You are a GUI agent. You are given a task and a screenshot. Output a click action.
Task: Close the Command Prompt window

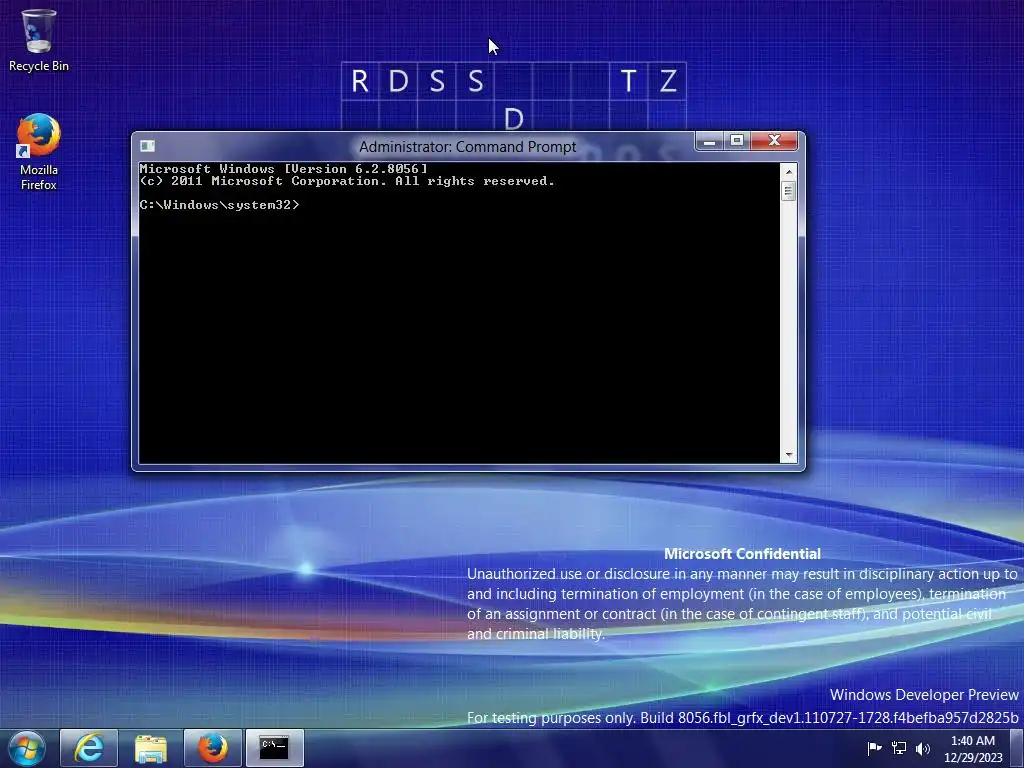click(775, 141)
